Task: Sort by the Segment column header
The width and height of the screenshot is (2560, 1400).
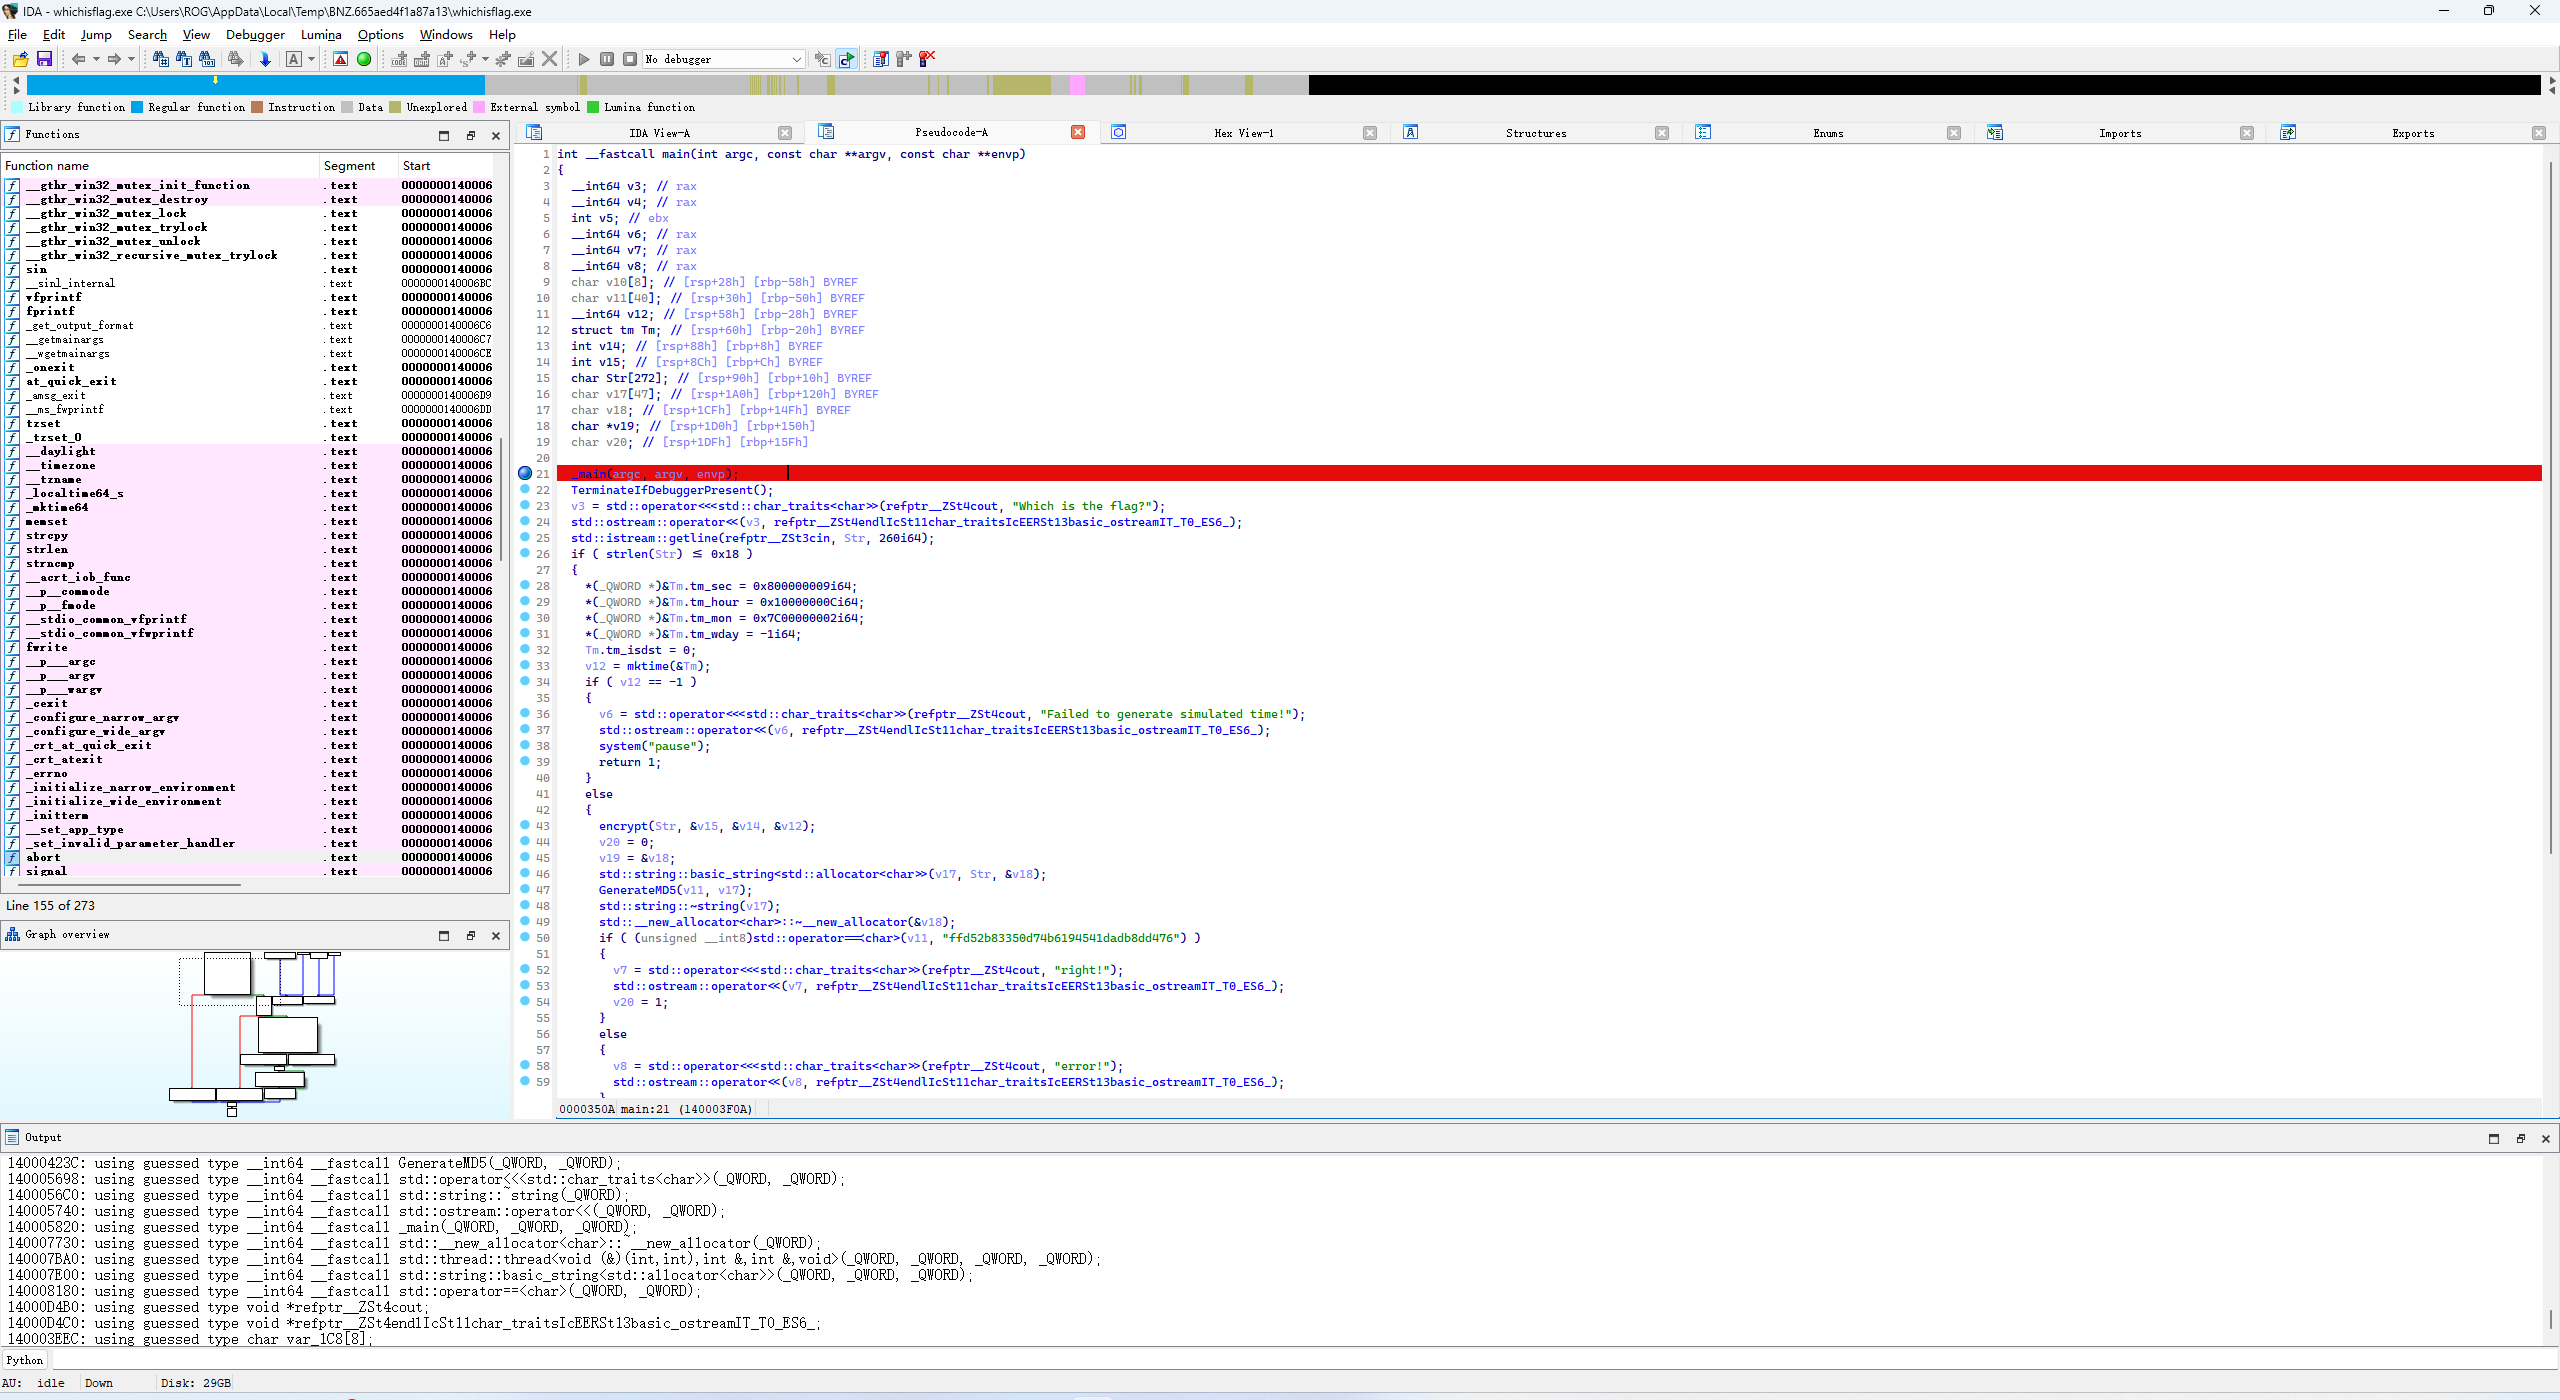Action: pyautogui.click(x=358, y=166)
